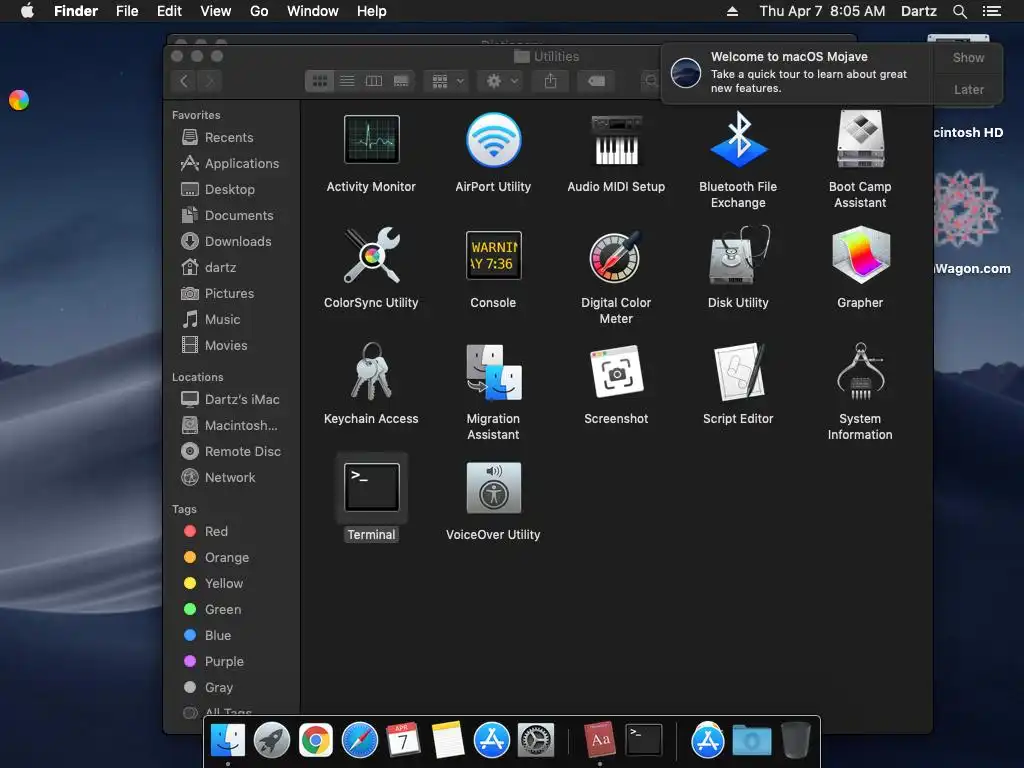The height and width of the screenshot is (768, 1024).
Task: Click Show on Mojave notification
Action: tap(968, 57)
